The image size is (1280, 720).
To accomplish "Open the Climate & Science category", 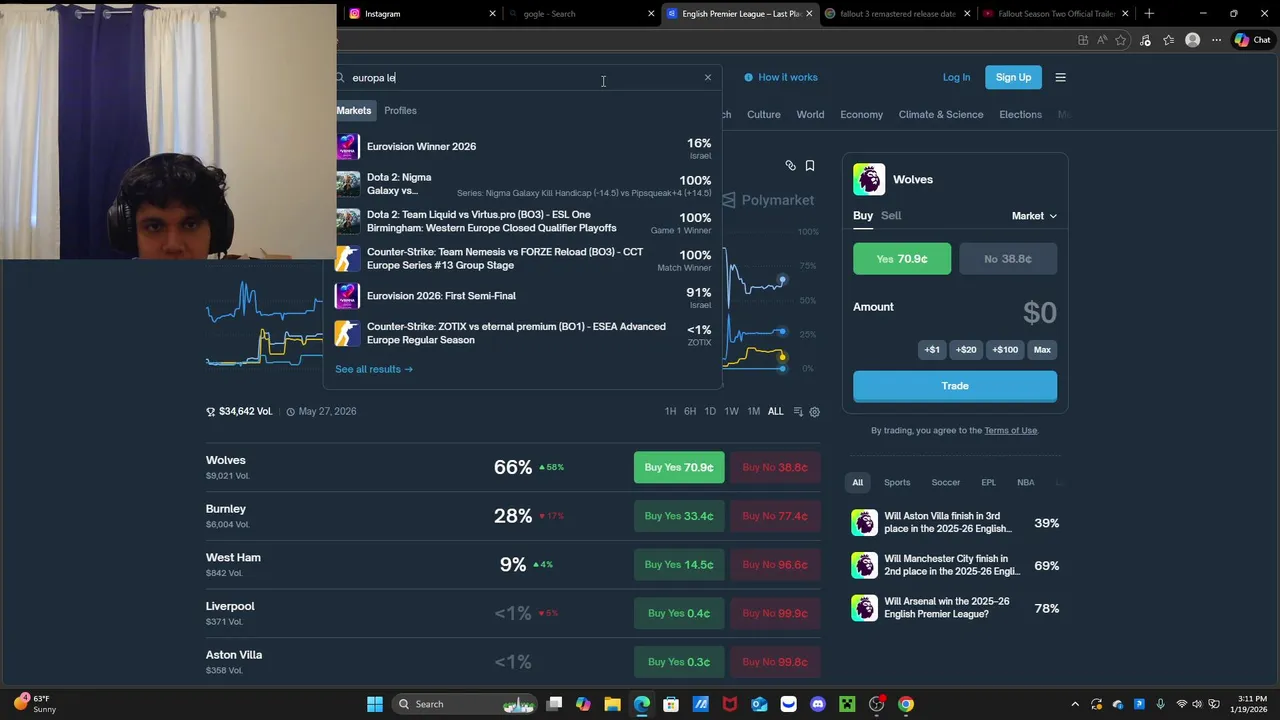I will [941, 114].
